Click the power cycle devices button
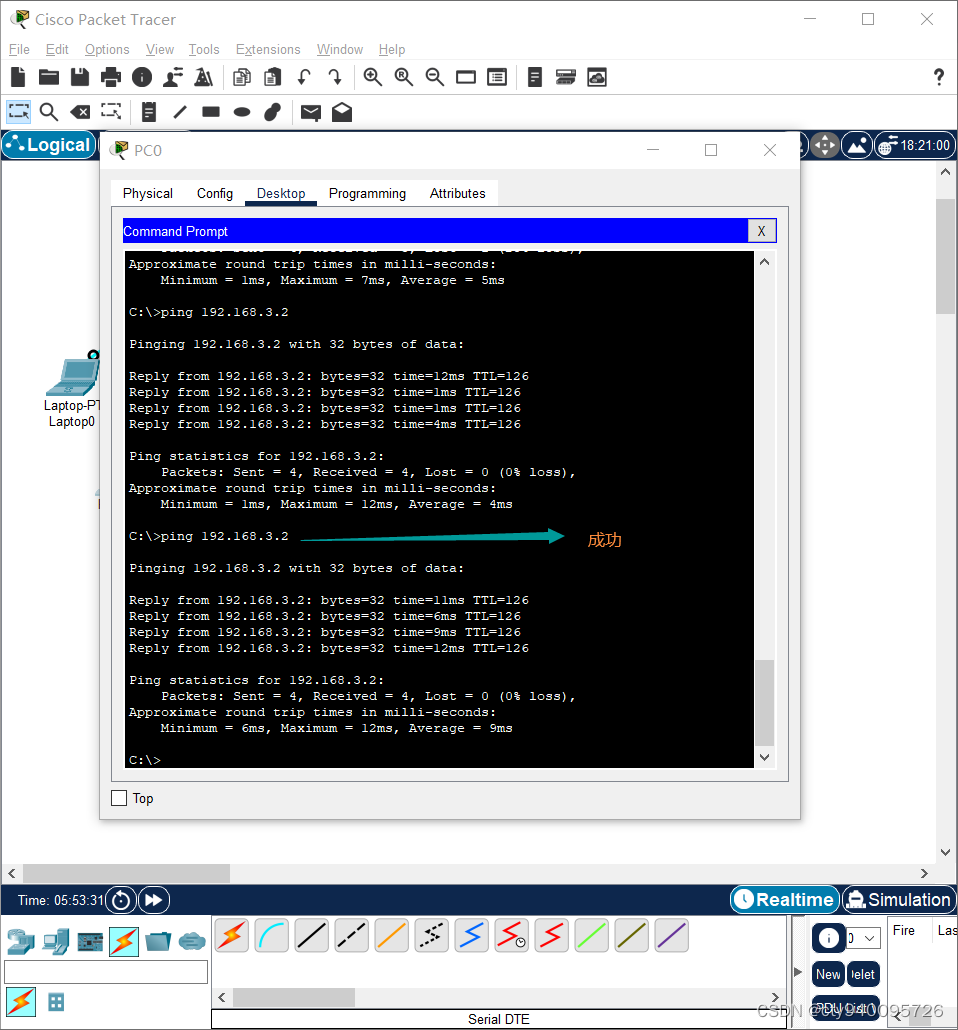This screenshot has height=1030, width=958. [121, 900]
